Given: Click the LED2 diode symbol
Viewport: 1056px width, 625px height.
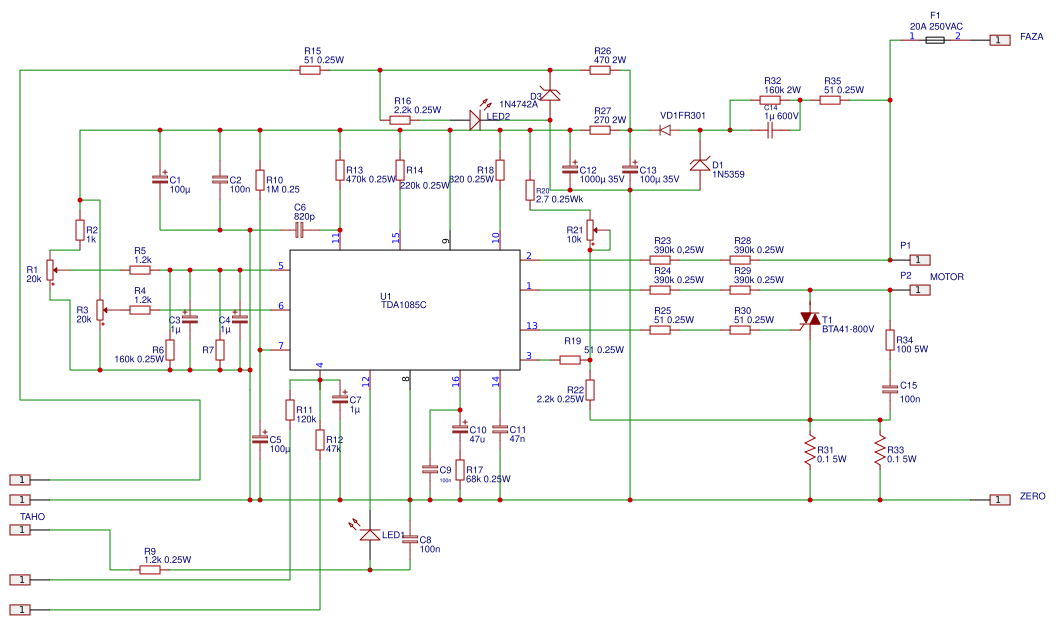Looking at the screenshot, I should pyautogui.click(x=475, y=121).
